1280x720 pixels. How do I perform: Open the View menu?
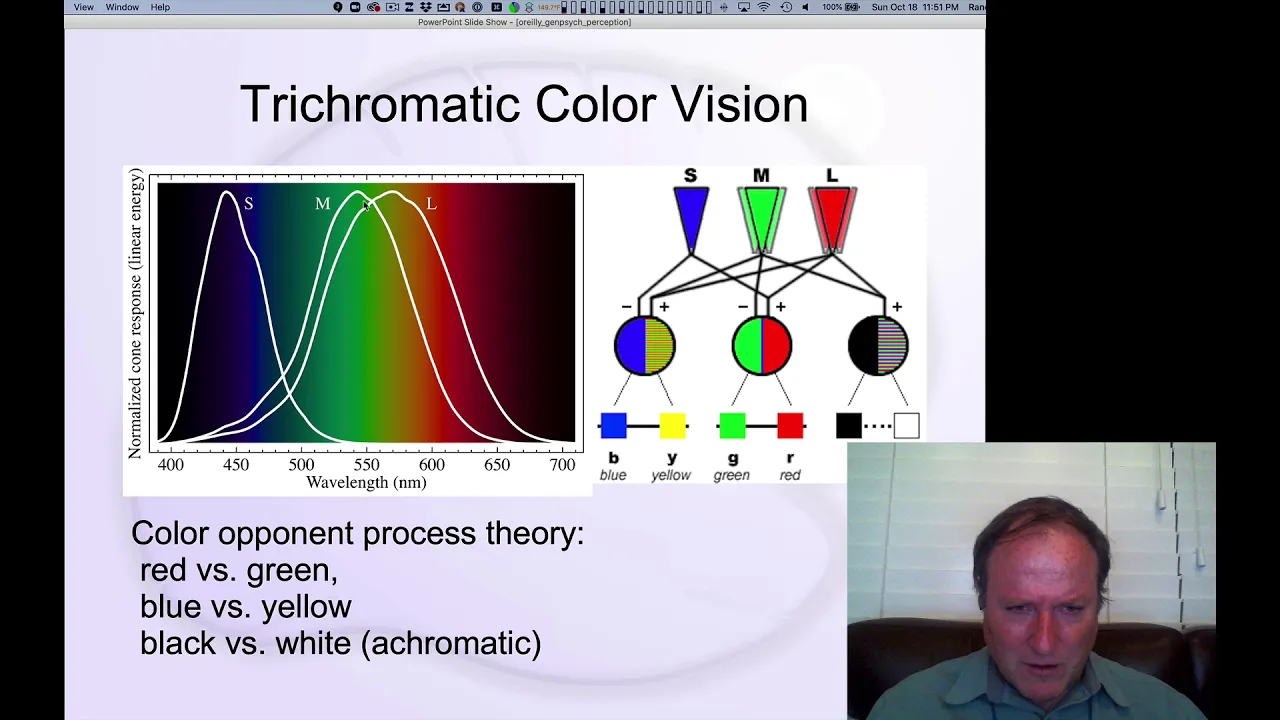pos(83,7)
